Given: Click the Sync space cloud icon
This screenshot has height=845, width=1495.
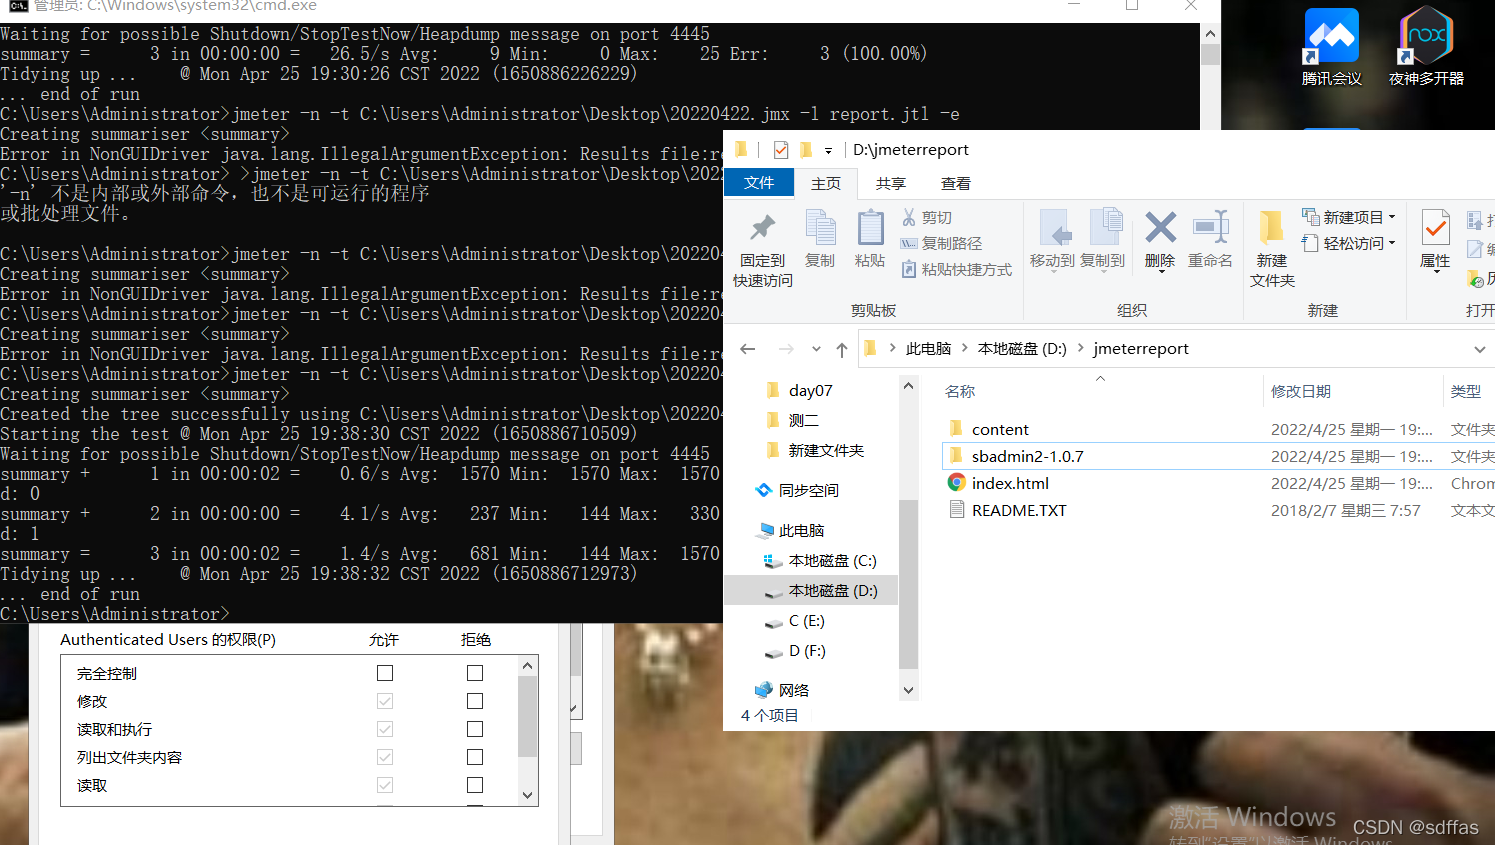Looking at the screenshot, I should 764,490.
